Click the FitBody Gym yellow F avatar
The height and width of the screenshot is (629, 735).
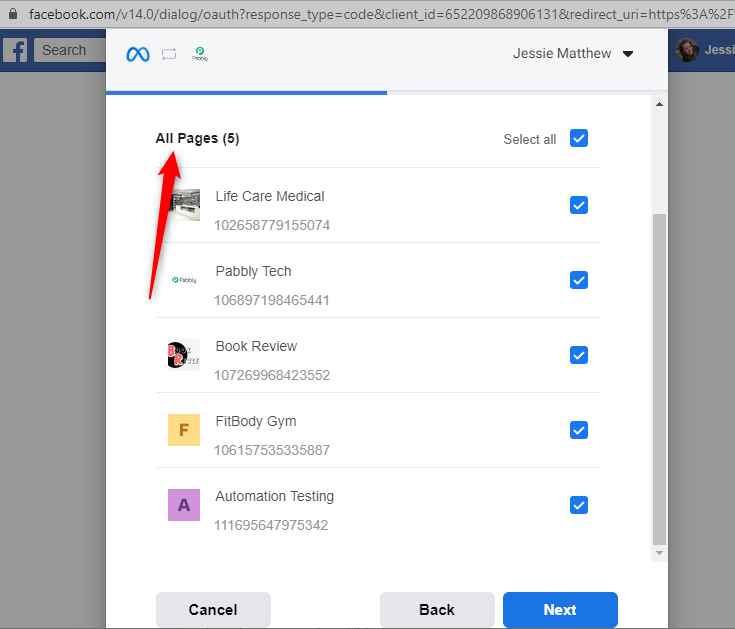tap(184, 430)
